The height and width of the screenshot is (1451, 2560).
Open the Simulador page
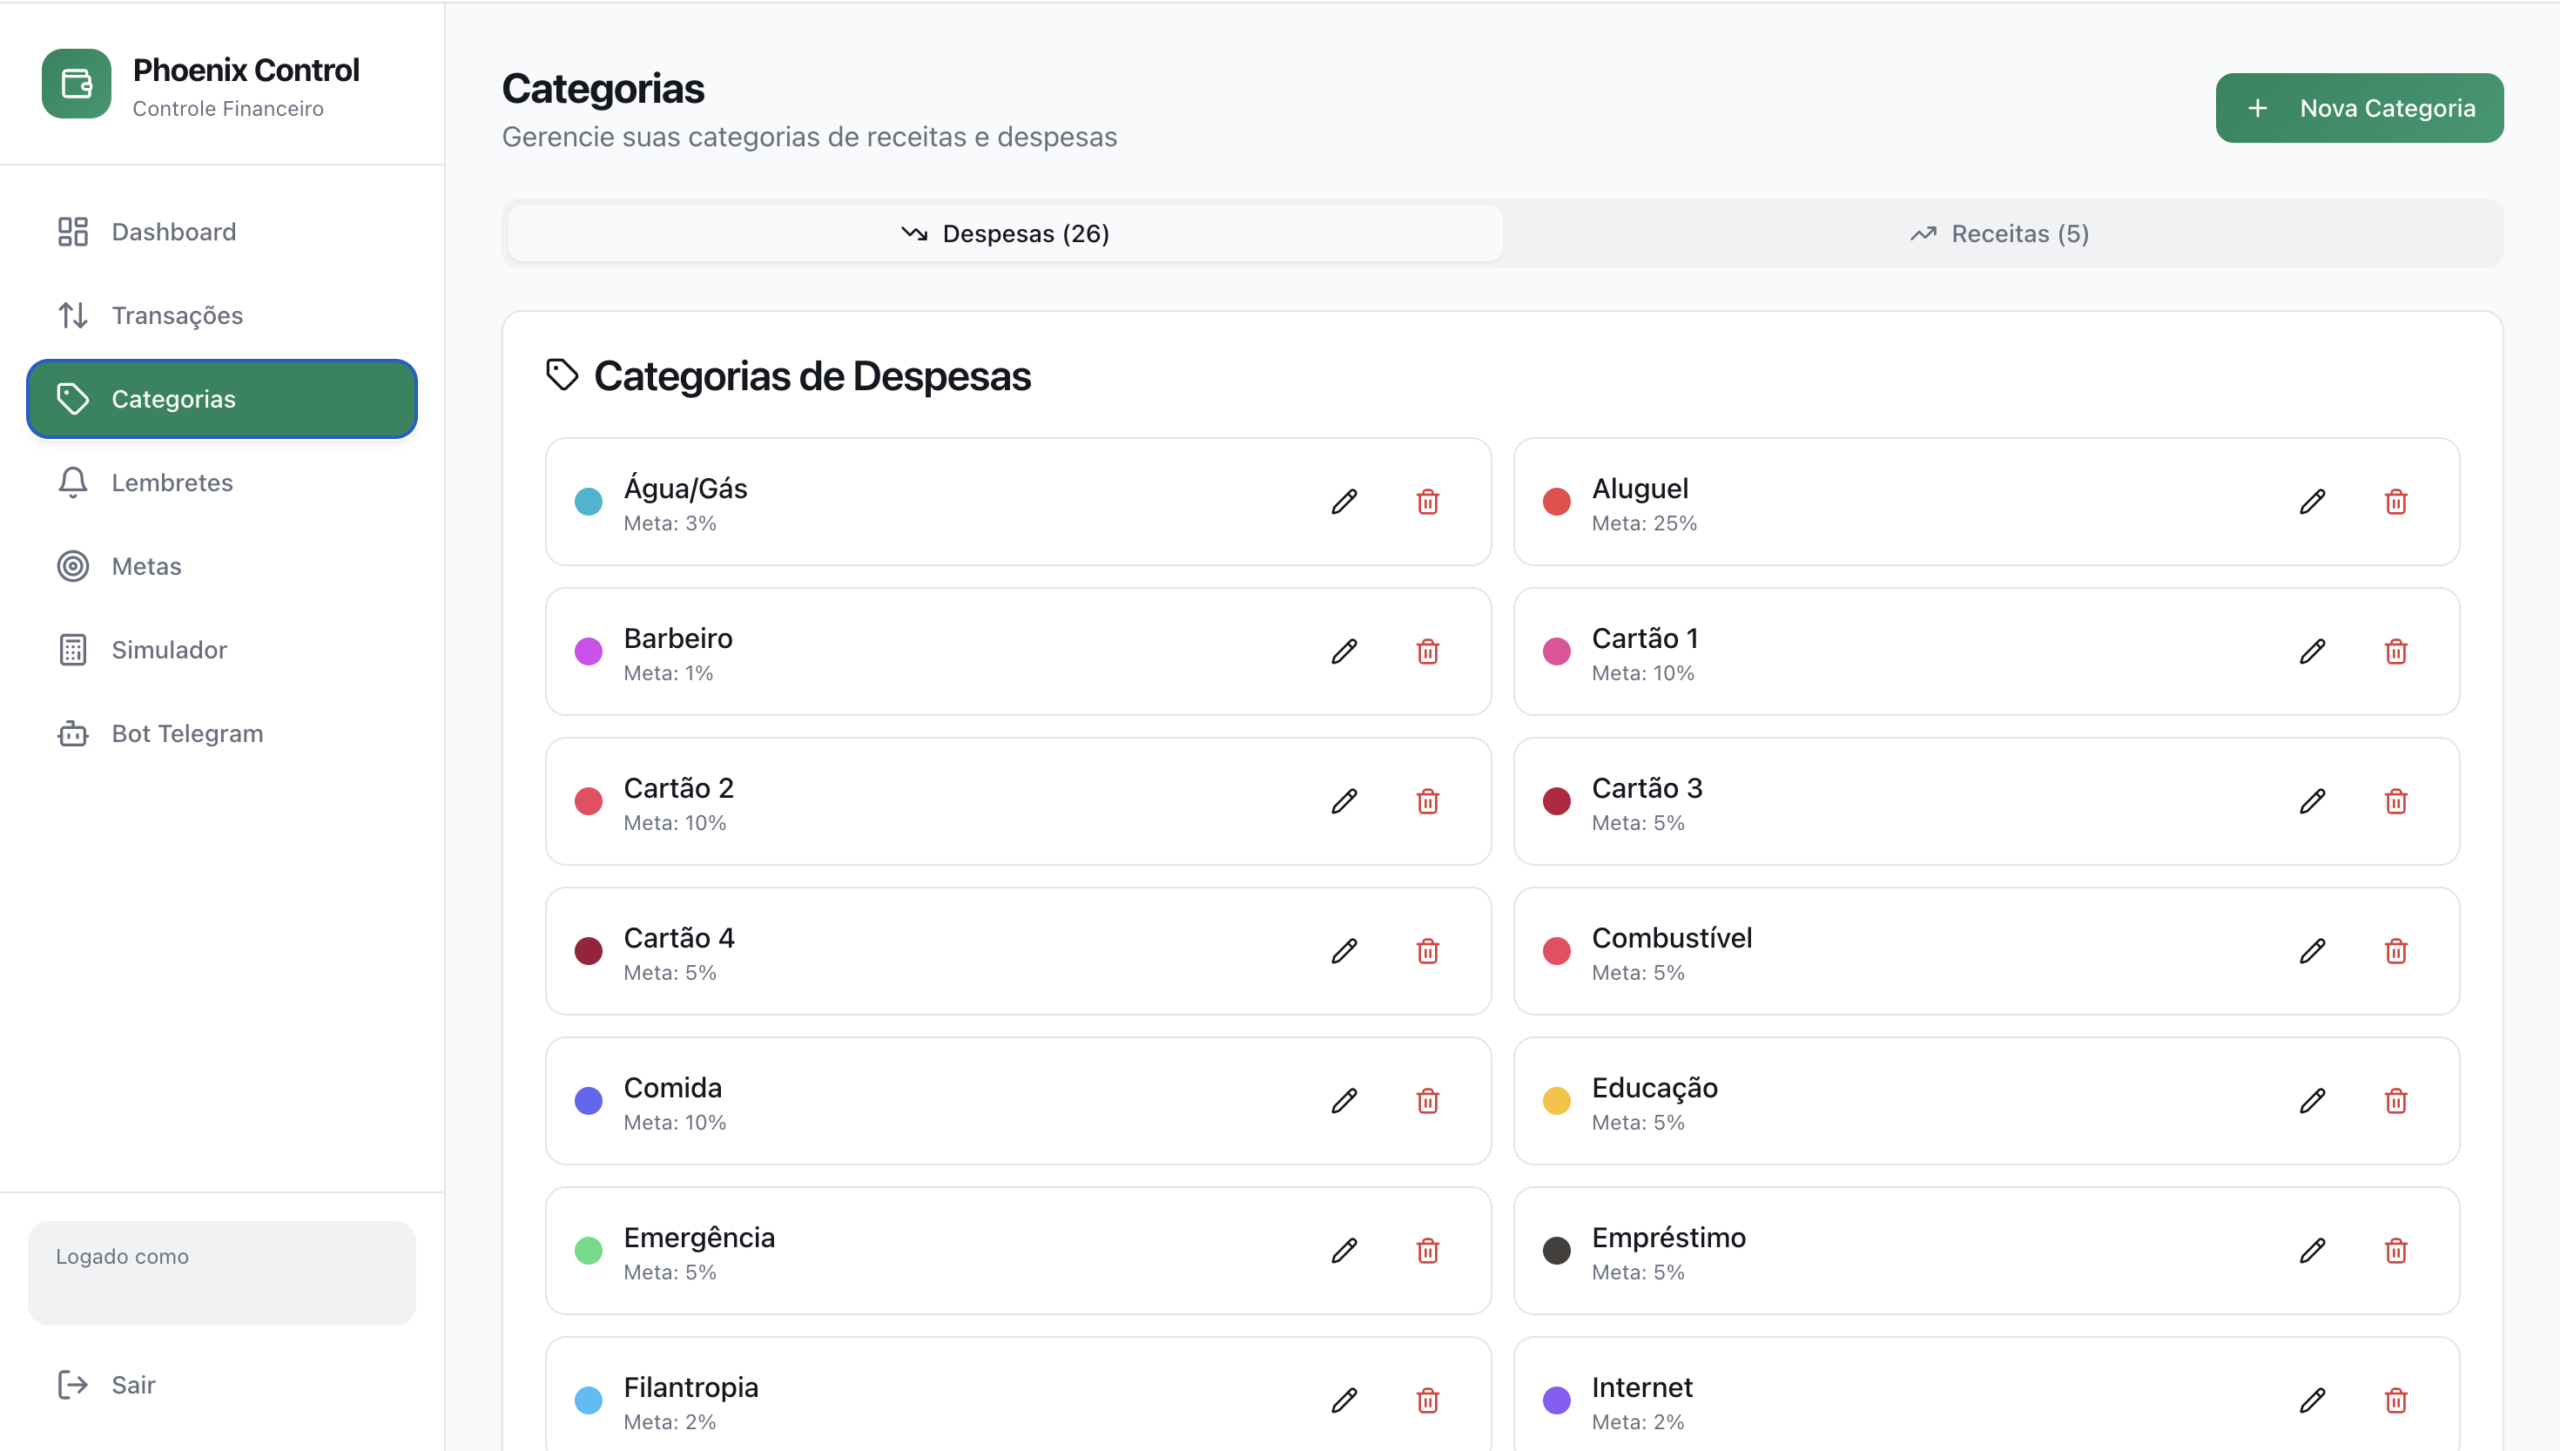click(222, 650)
